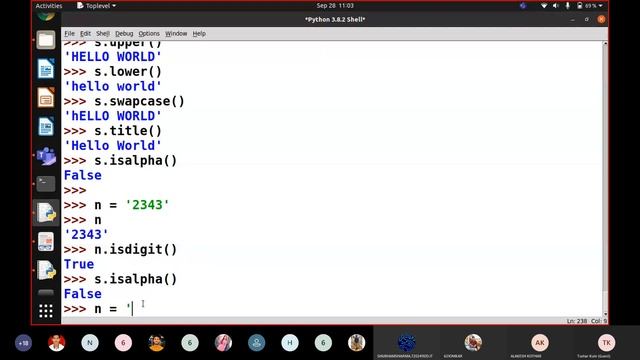The width and height of the screenshot is (640, 360).
Task: Select the blue patterned avatar tile
Action: point(407,343)
